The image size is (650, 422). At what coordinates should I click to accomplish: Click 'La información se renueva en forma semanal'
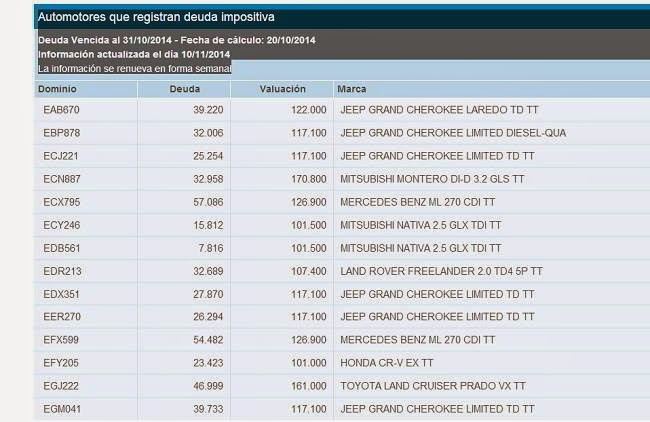134,68
